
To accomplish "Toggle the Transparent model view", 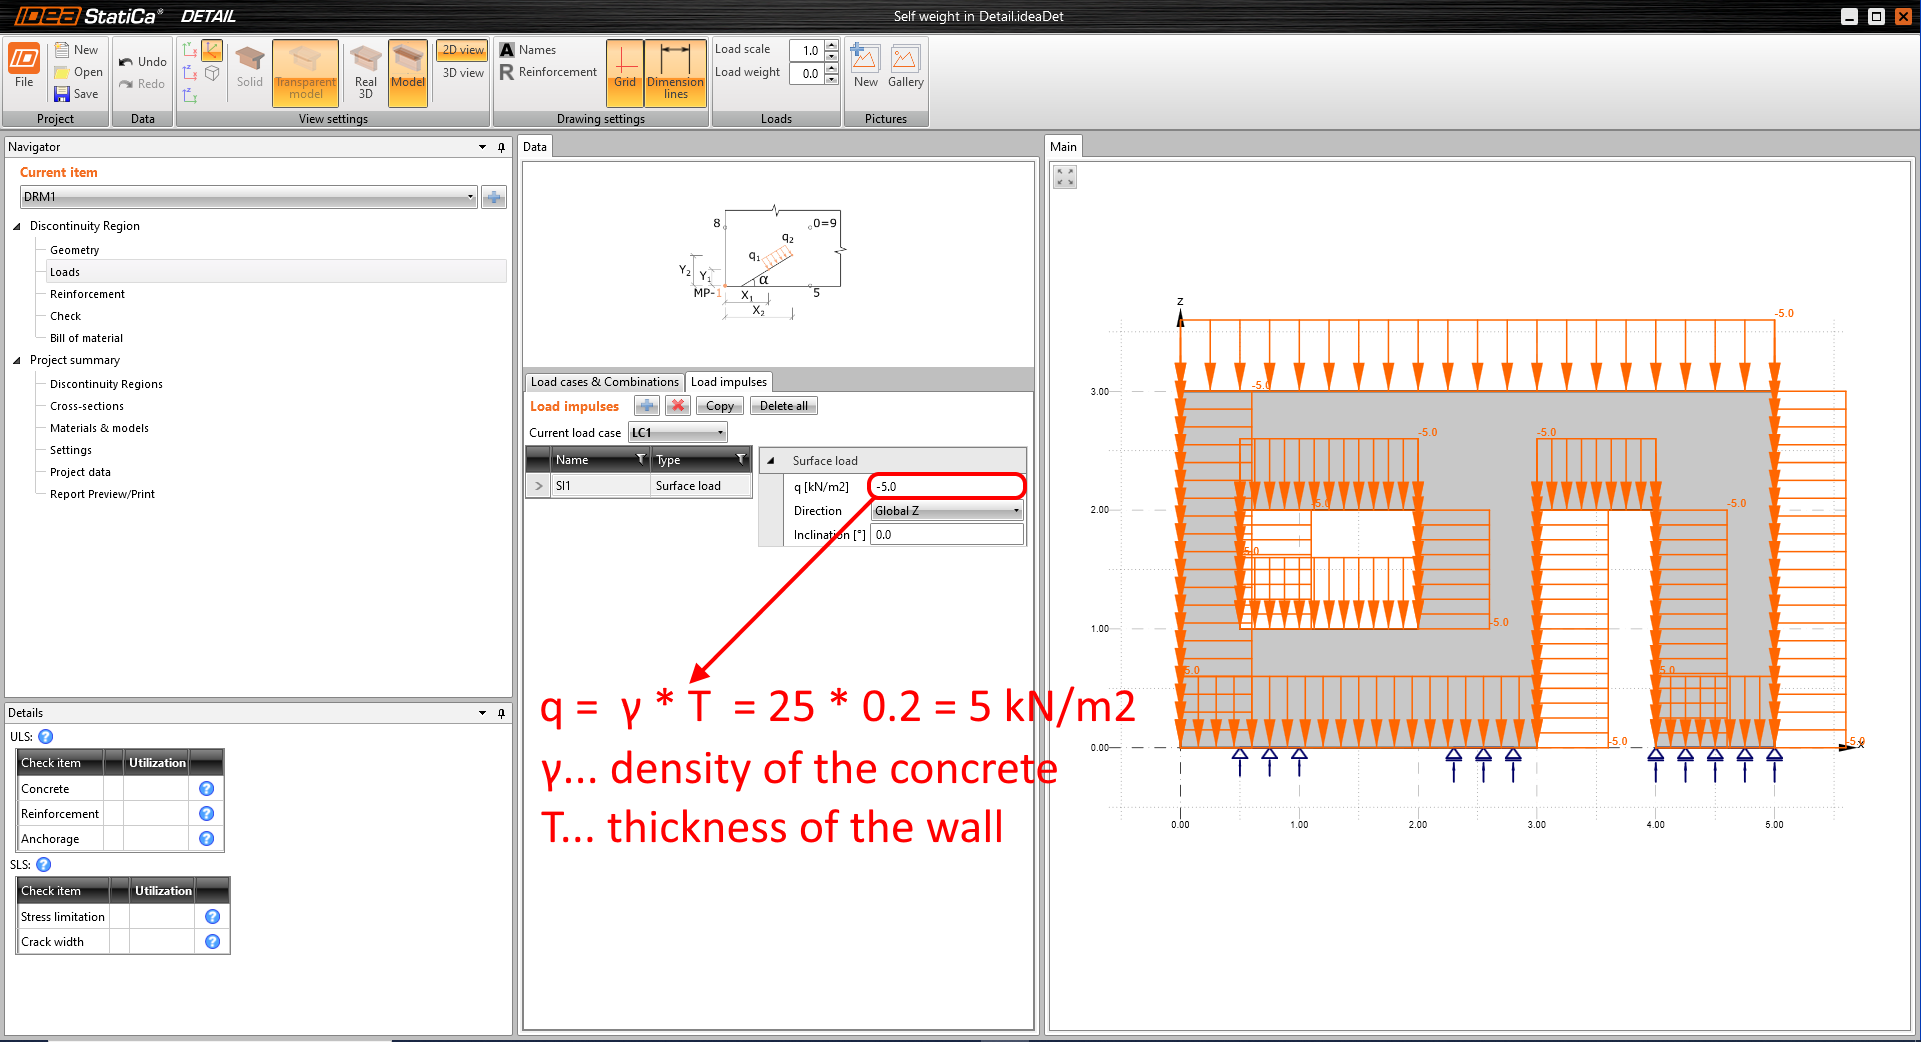I will coord(305,72).
